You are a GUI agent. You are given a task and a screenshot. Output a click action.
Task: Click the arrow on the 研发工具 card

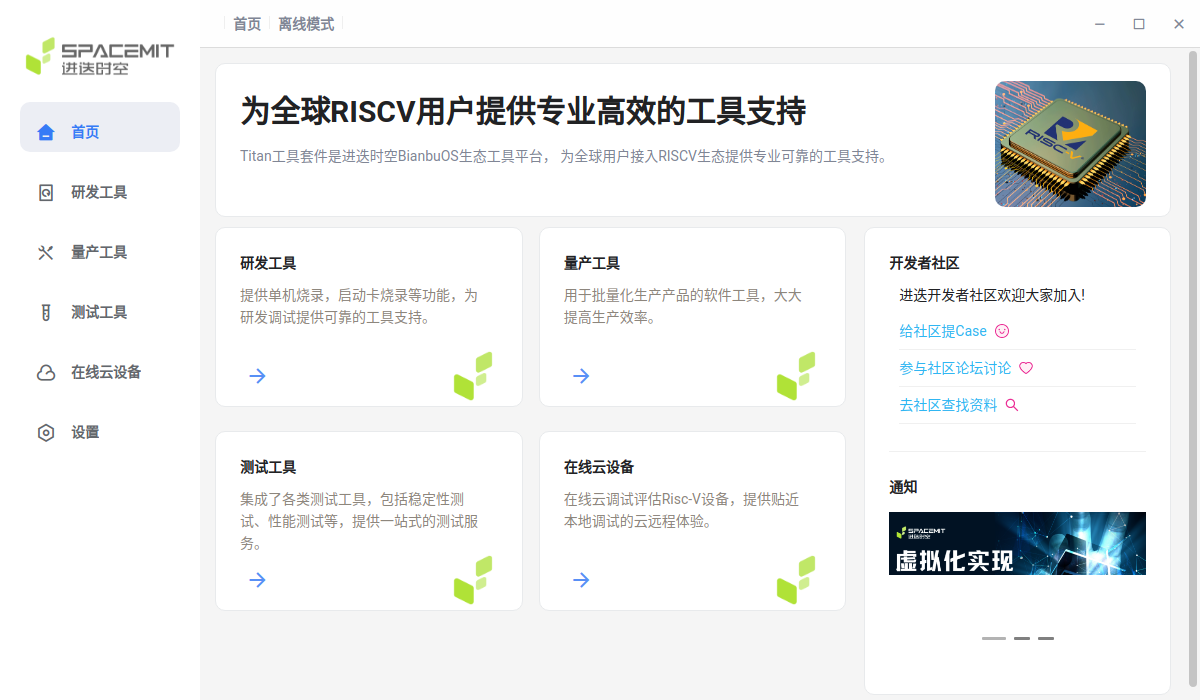click(258, 376)
